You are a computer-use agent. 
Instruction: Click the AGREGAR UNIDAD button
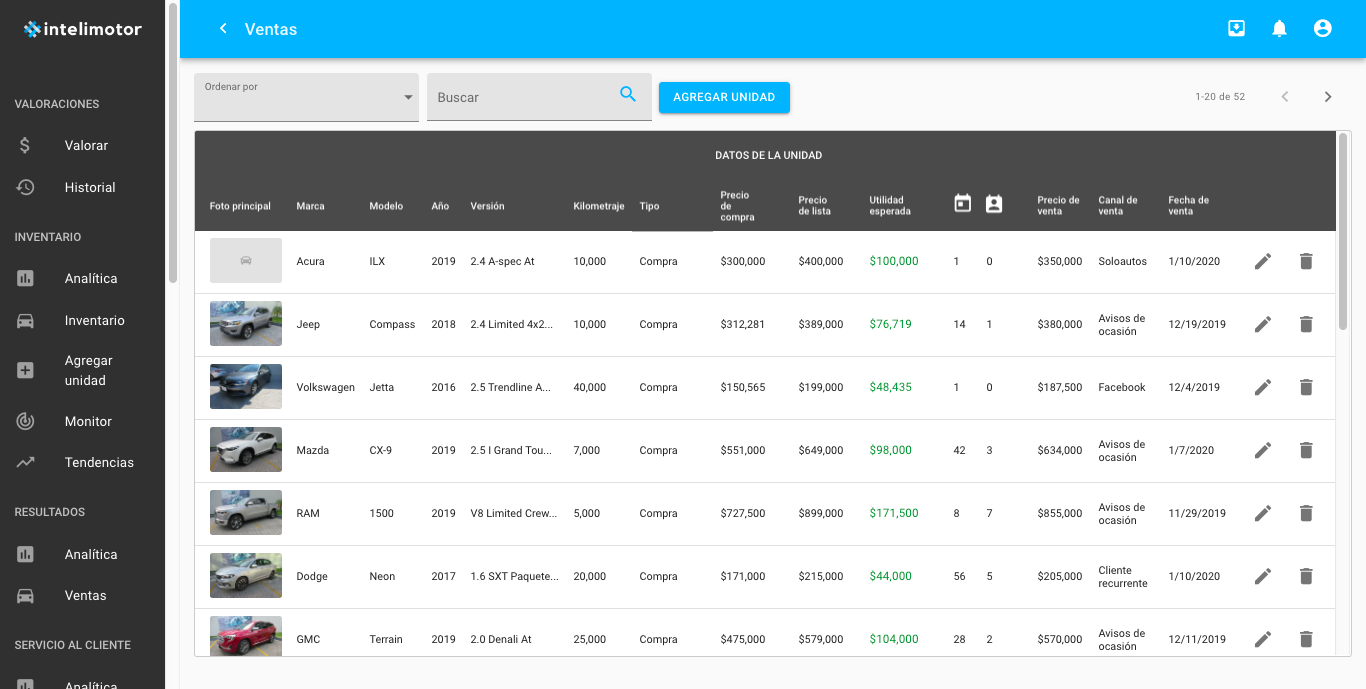(x=724, y=97)
